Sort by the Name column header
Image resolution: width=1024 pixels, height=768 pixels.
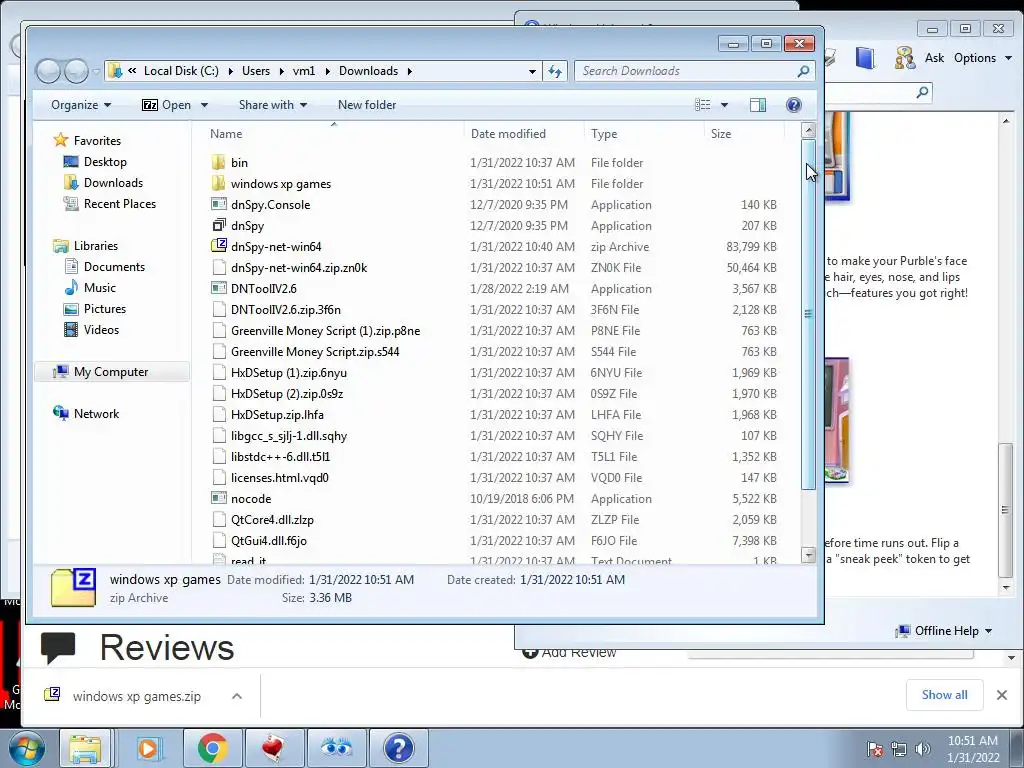(226, 134)
